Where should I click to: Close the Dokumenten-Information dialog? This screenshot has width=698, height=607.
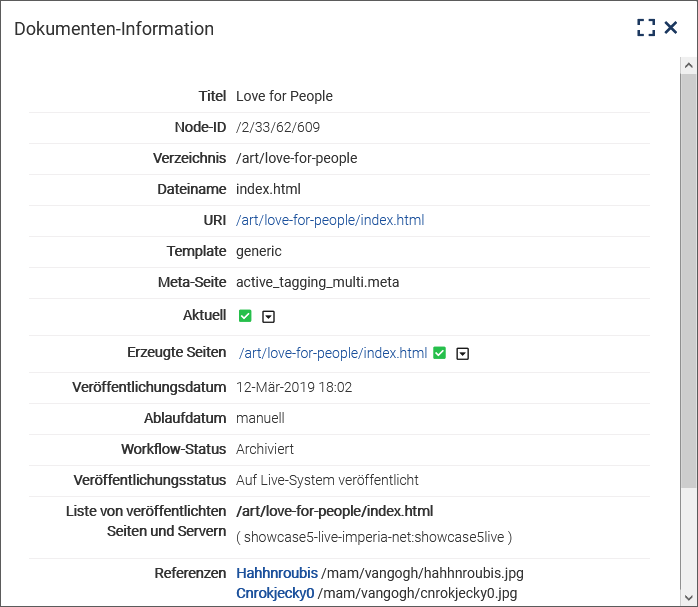click(671, 28)
